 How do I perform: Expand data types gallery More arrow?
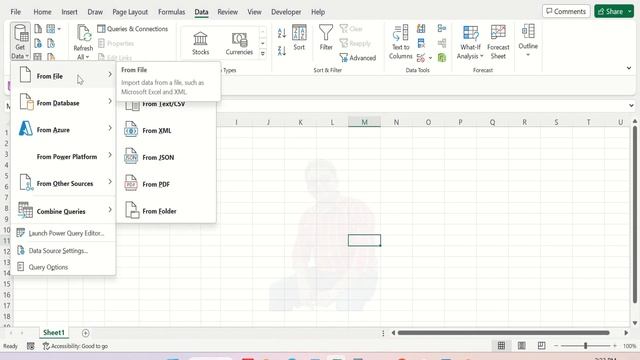262,53
